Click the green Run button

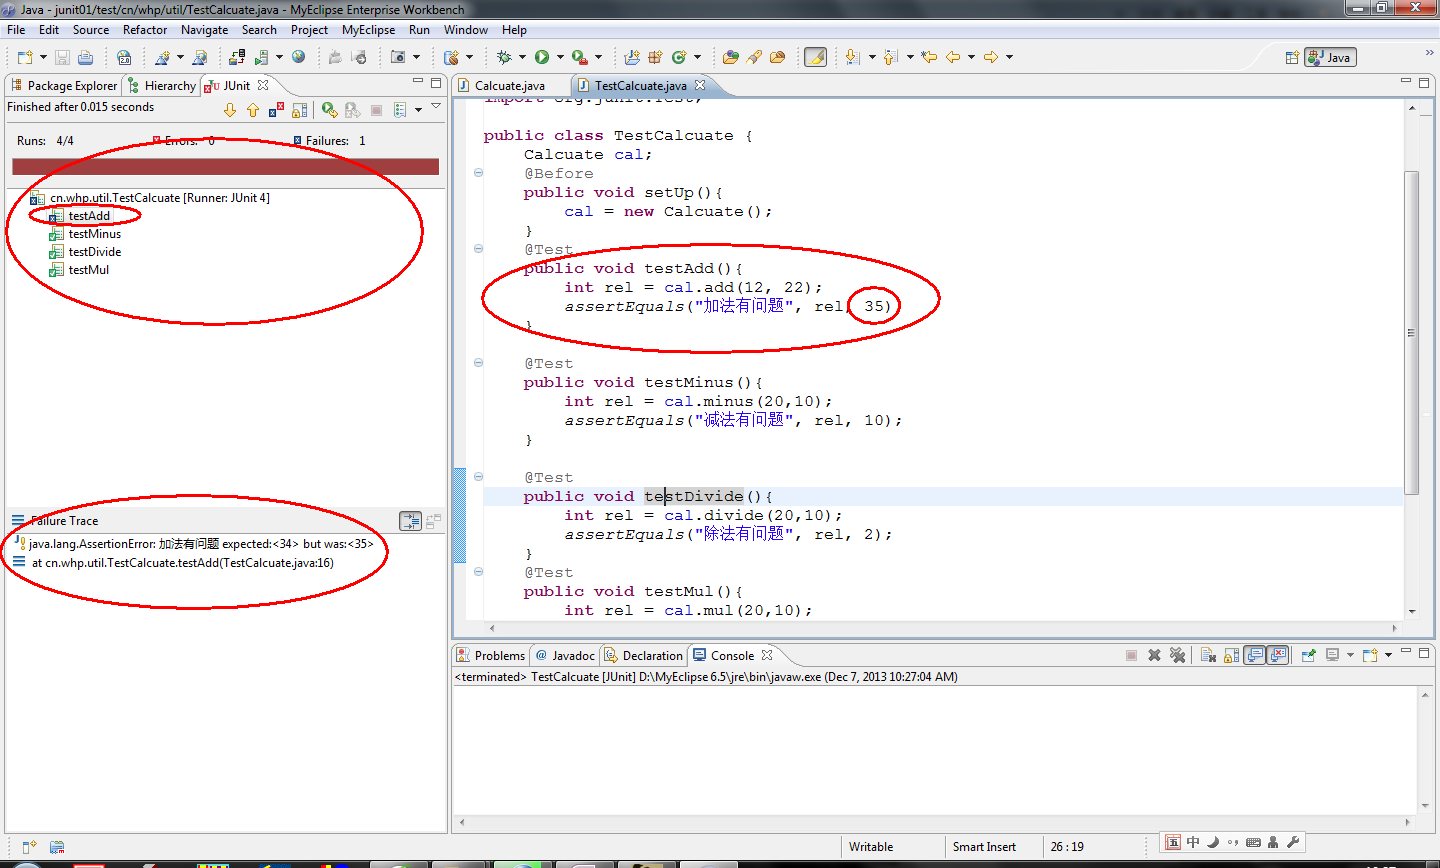coord(542,57)
